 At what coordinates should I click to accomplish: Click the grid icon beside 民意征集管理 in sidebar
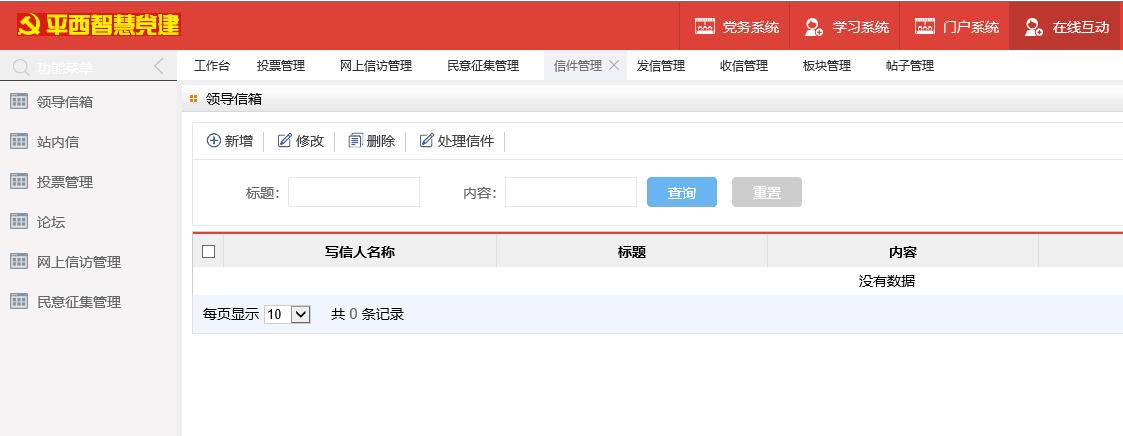19,302
